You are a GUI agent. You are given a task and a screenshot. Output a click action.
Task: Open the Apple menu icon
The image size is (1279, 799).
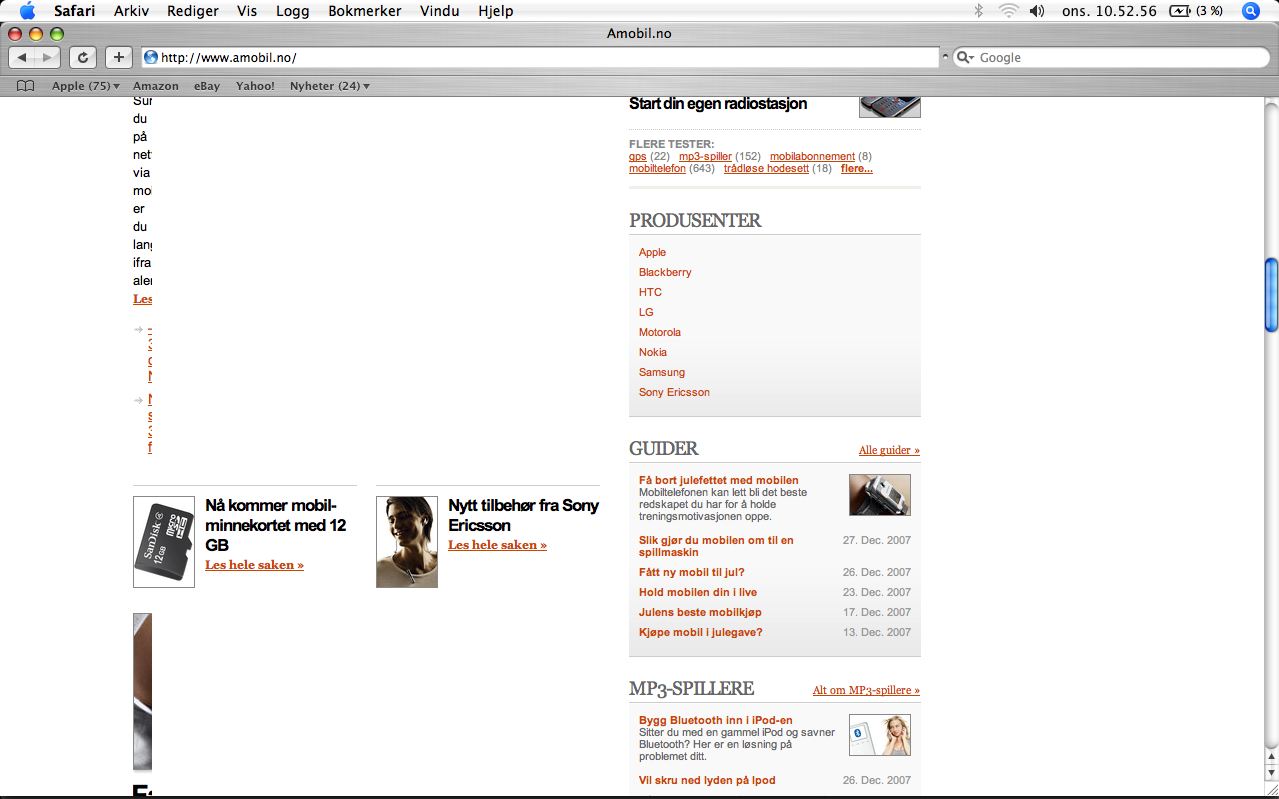point(27,11)
